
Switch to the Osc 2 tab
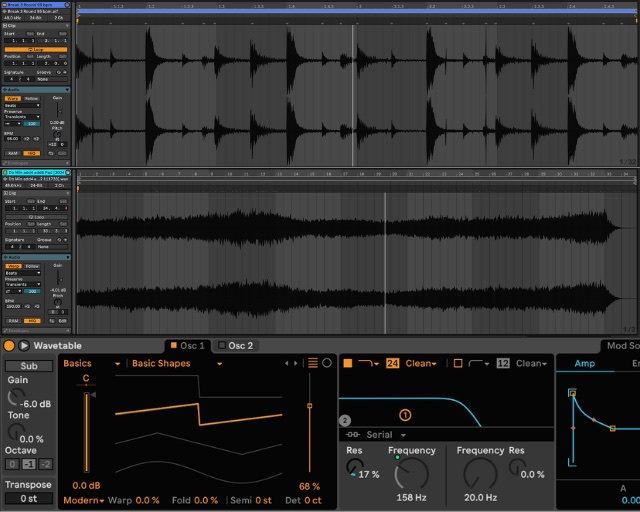(240, 346)
